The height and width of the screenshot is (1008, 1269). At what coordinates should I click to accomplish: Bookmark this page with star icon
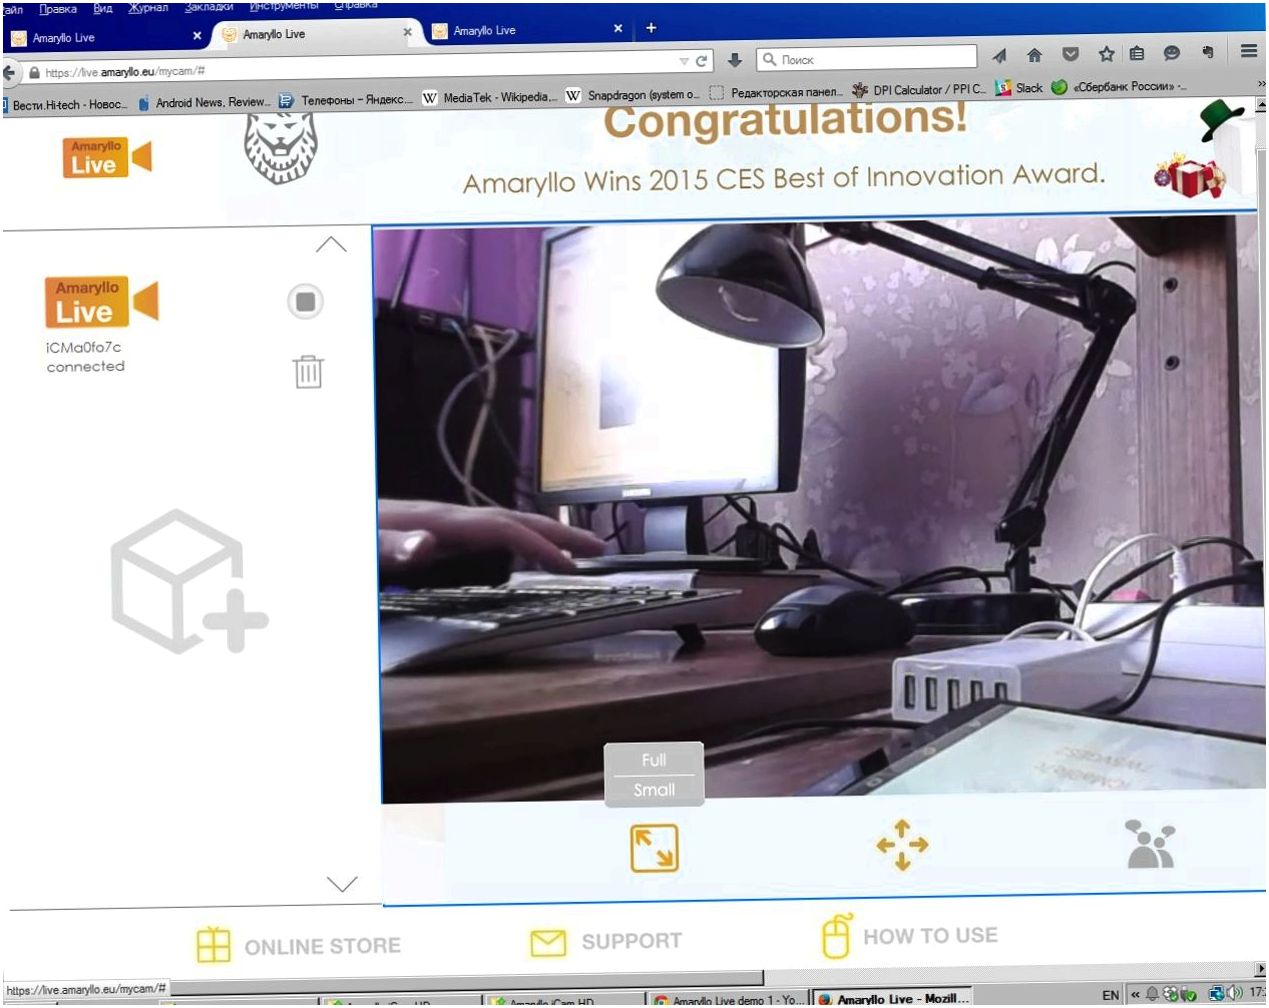(1106, 53)
